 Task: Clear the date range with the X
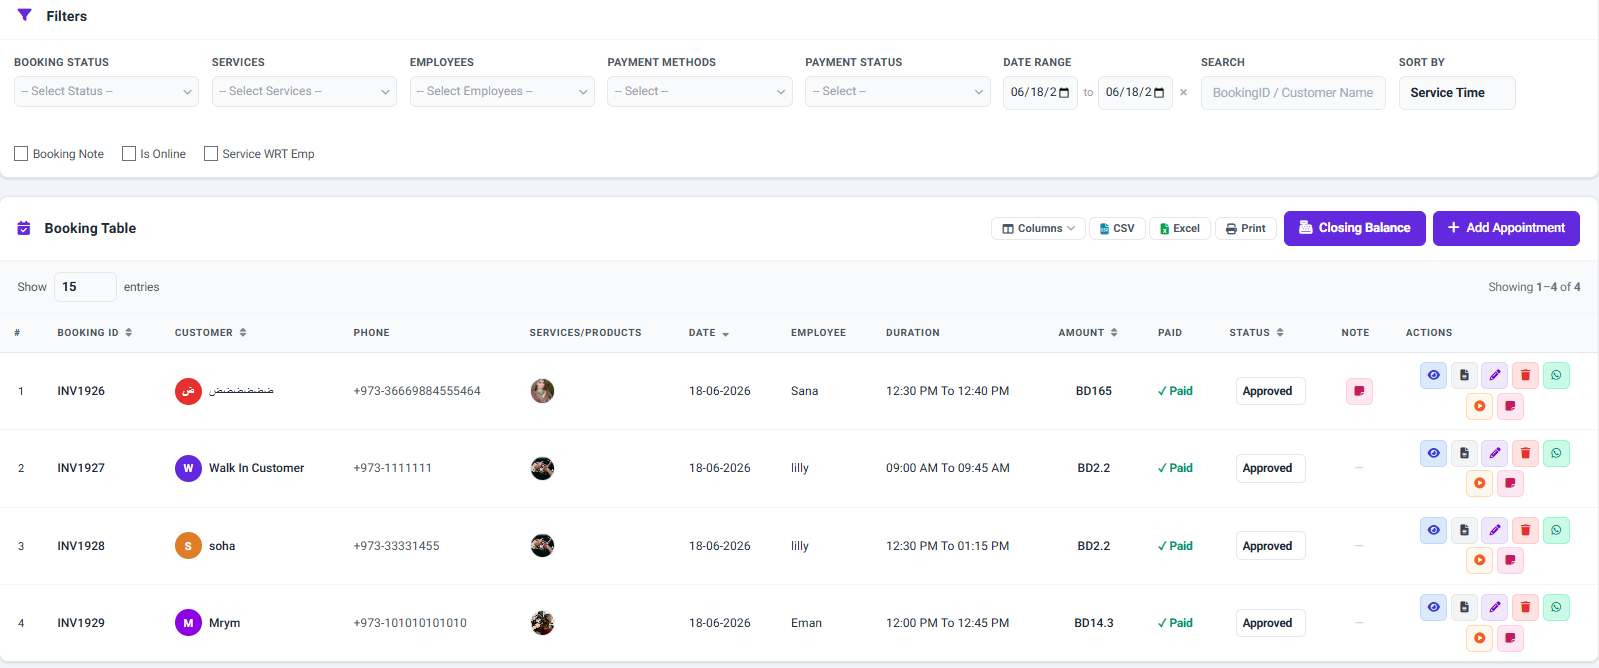(x=1184, y=92)
